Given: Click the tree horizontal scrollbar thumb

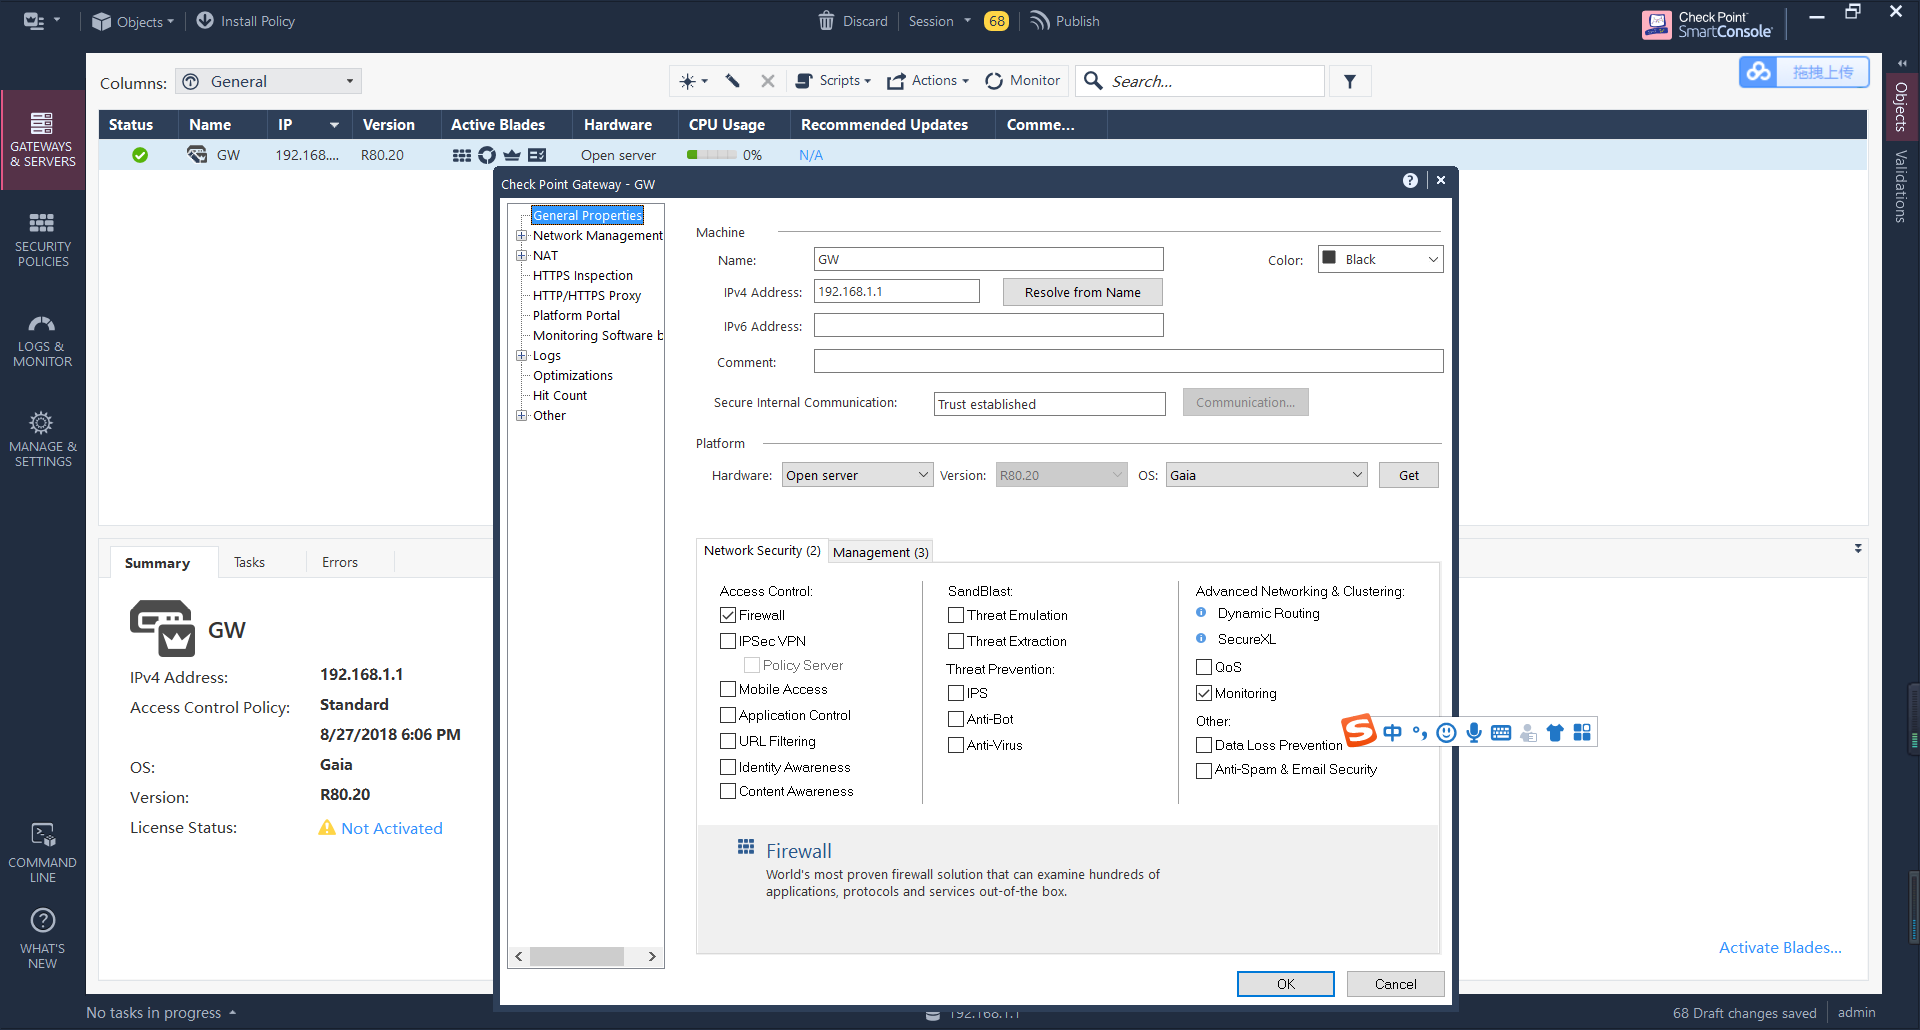Looking at the screenshot, I should pyautogui.click(x=577, y=956).
